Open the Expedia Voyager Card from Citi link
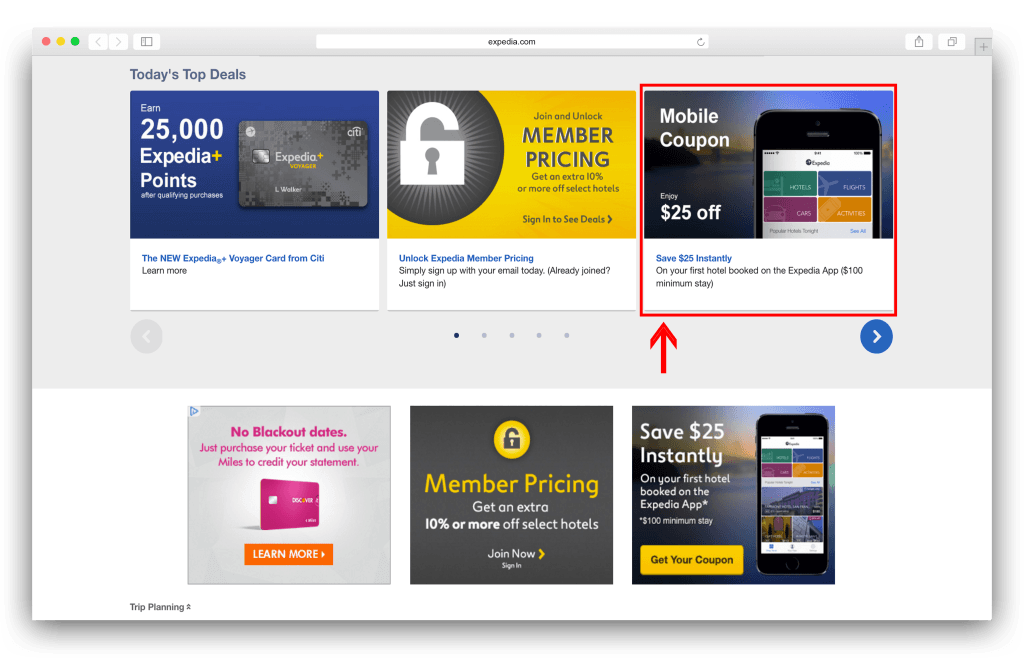1024x658 pixels. pyautogui.click(x=233, y=258)
